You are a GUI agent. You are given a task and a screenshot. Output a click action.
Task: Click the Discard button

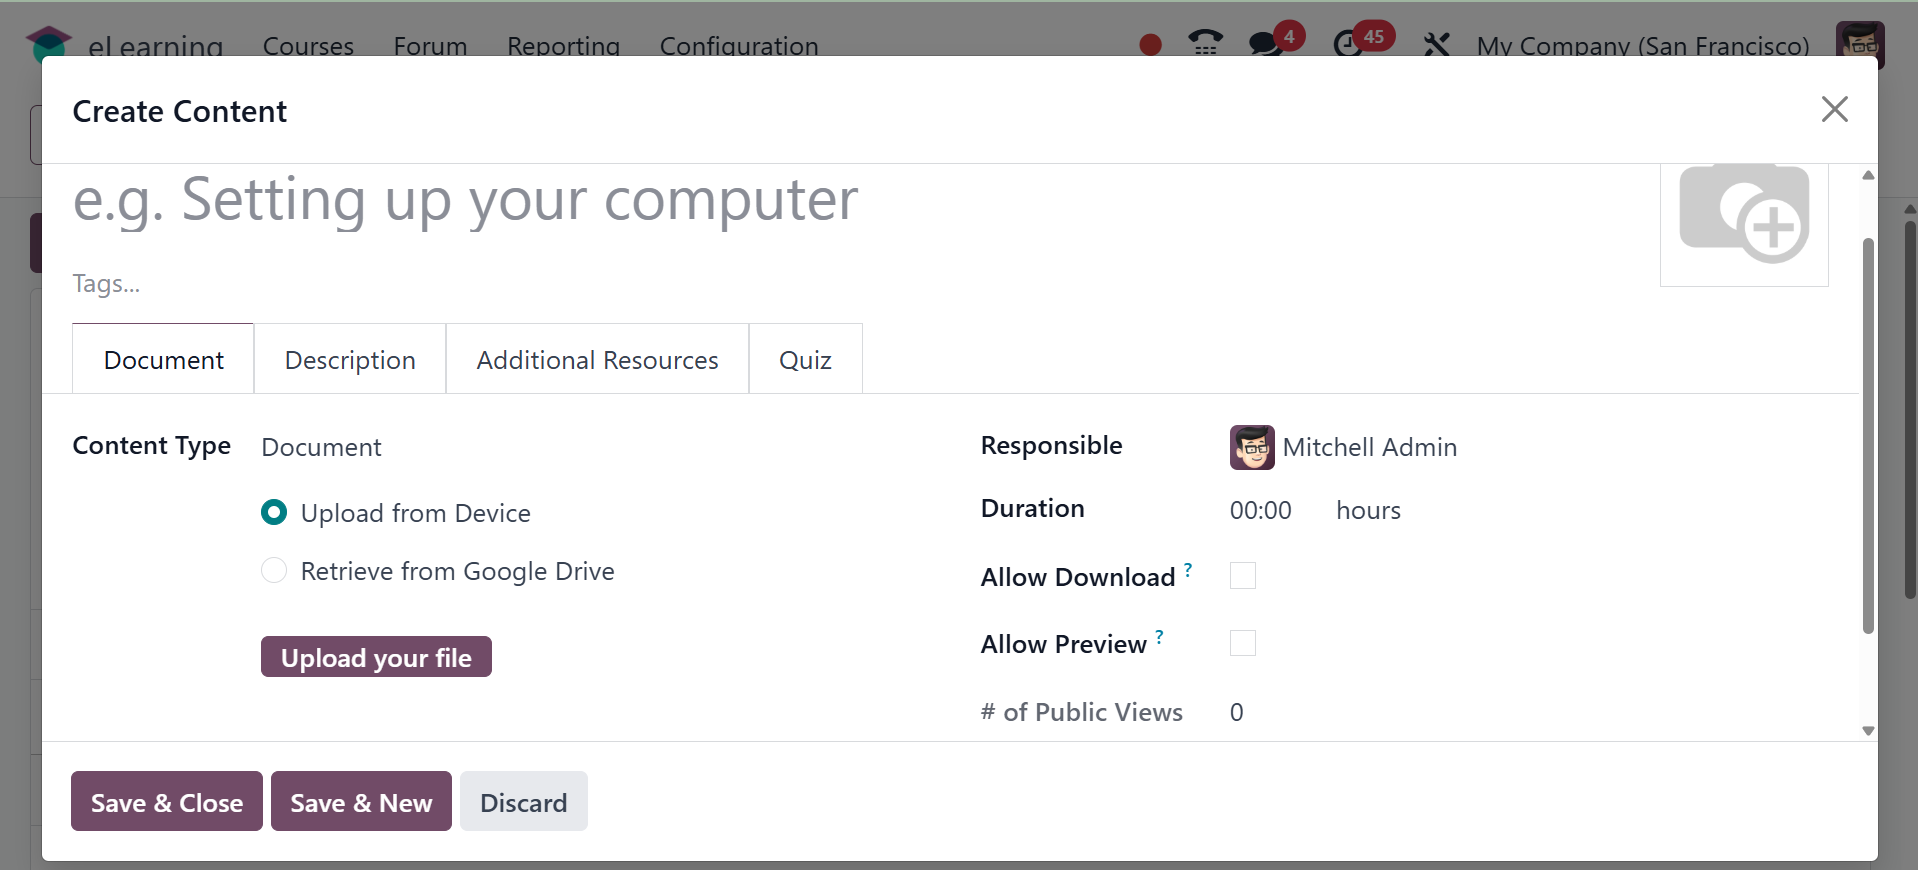point(523,802)
